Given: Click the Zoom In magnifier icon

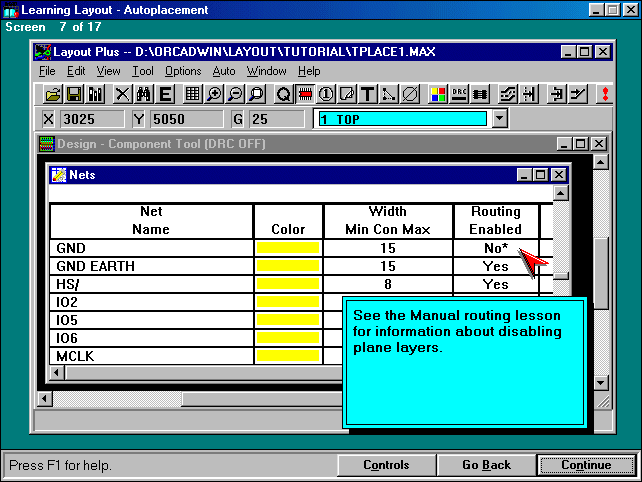Looking at the screenshot, I should [214, 94].
